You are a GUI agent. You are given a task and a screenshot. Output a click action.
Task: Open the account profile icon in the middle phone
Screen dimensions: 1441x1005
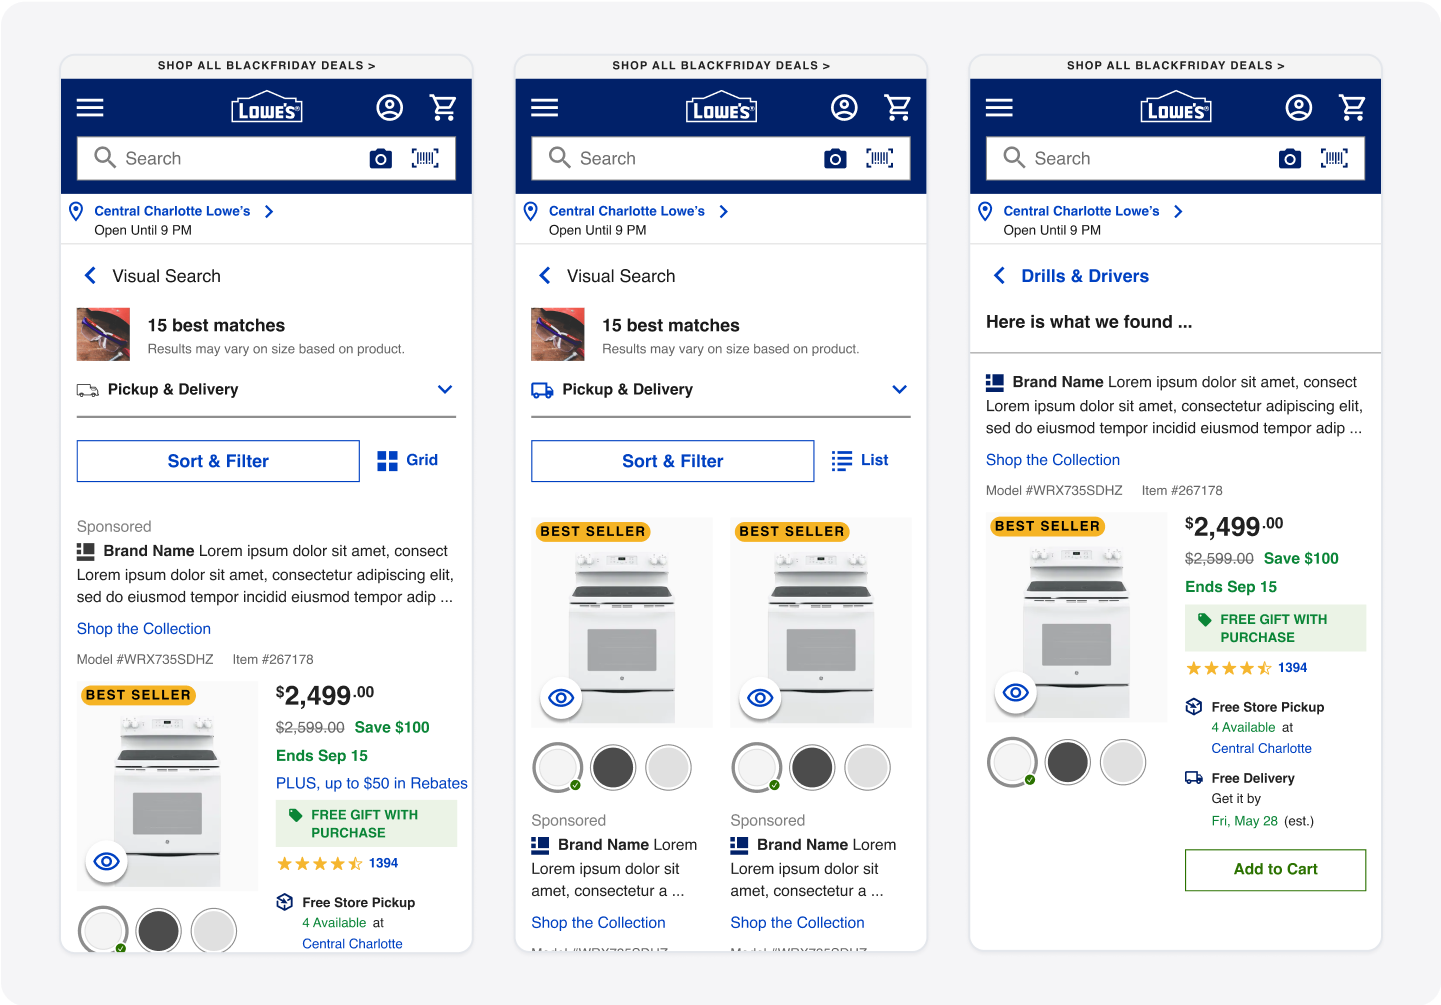[844, 108]
